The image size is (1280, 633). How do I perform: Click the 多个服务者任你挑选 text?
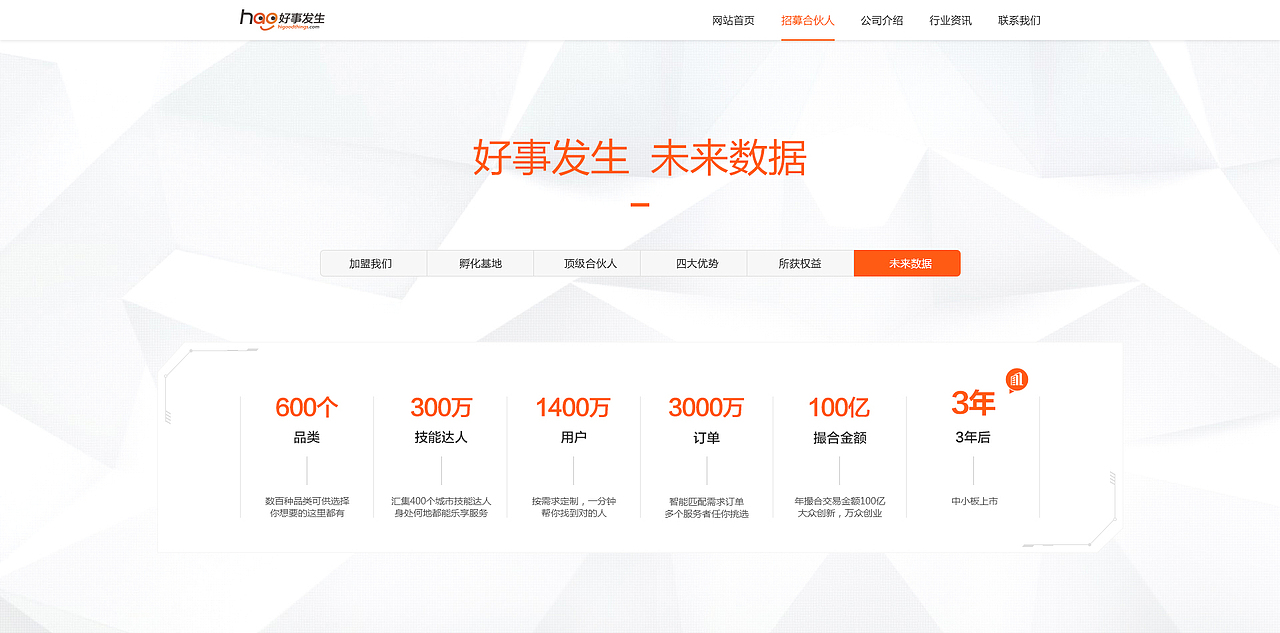(706, 514)
